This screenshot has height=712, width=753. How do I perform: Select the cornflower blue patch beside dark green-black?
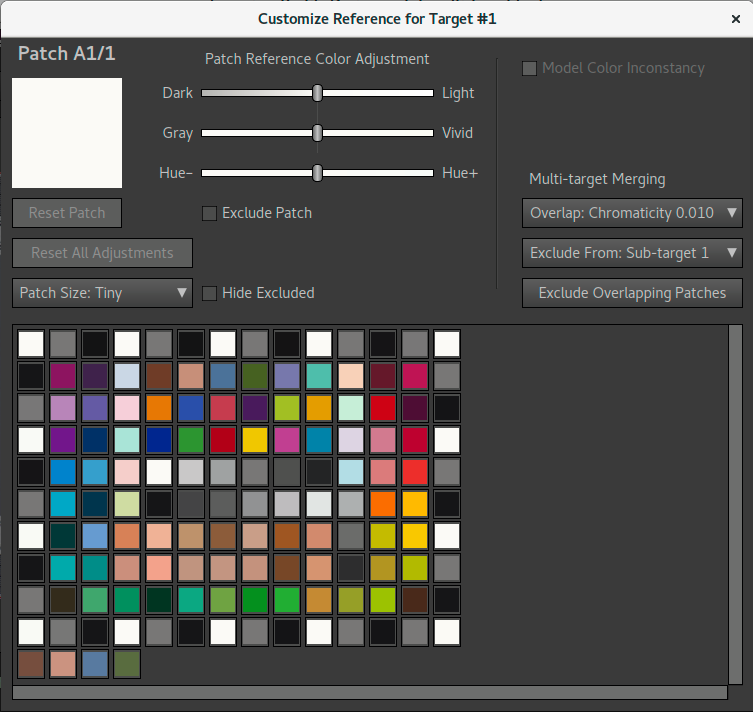95,536
